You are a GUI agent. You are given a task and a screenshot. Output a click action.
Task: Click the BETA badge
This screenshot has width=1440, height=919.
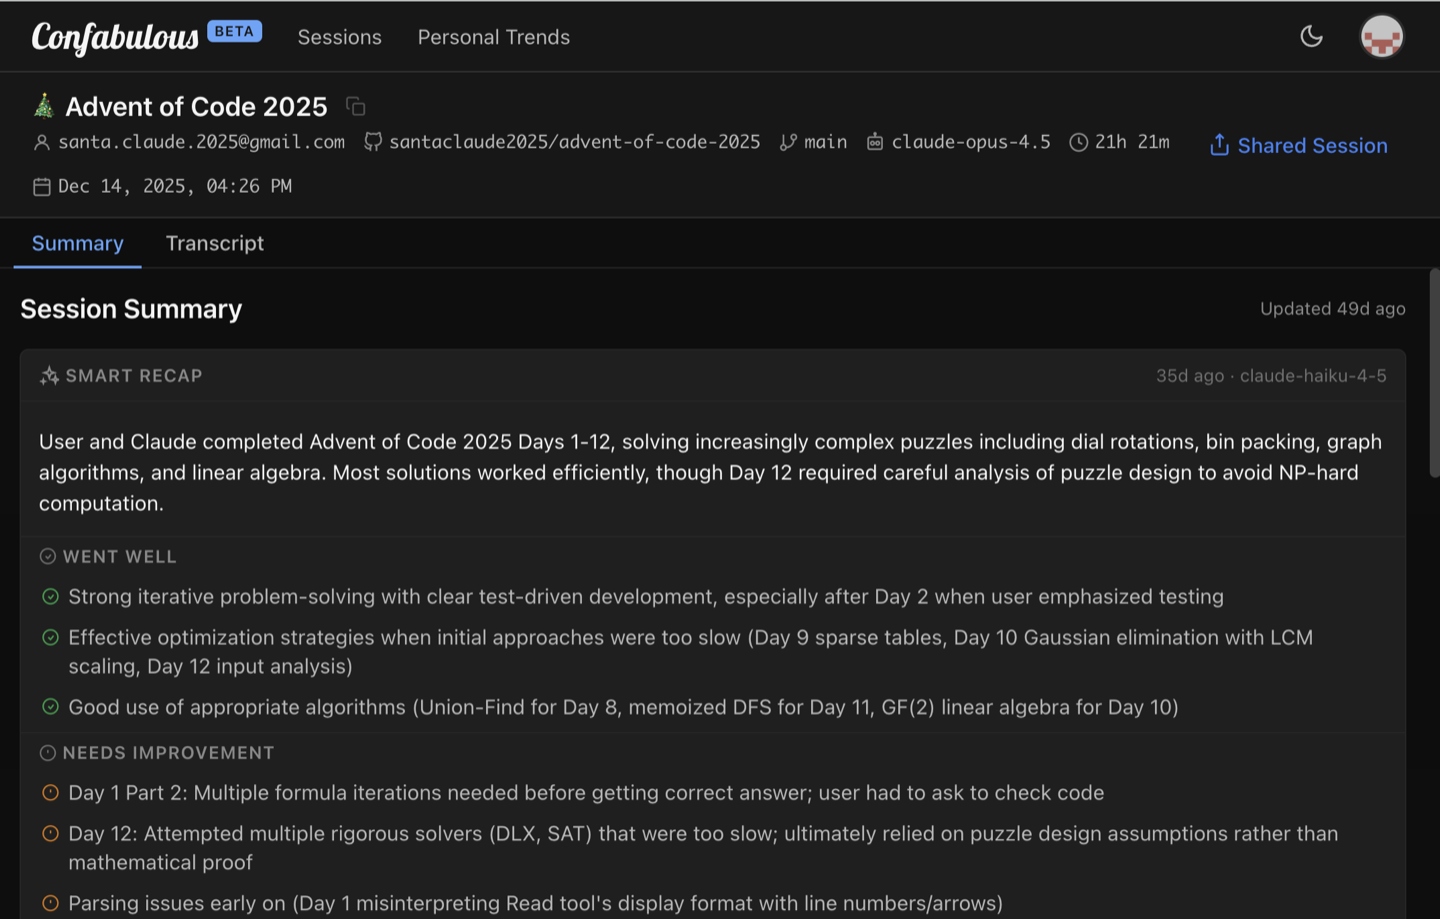click(235, 31)
